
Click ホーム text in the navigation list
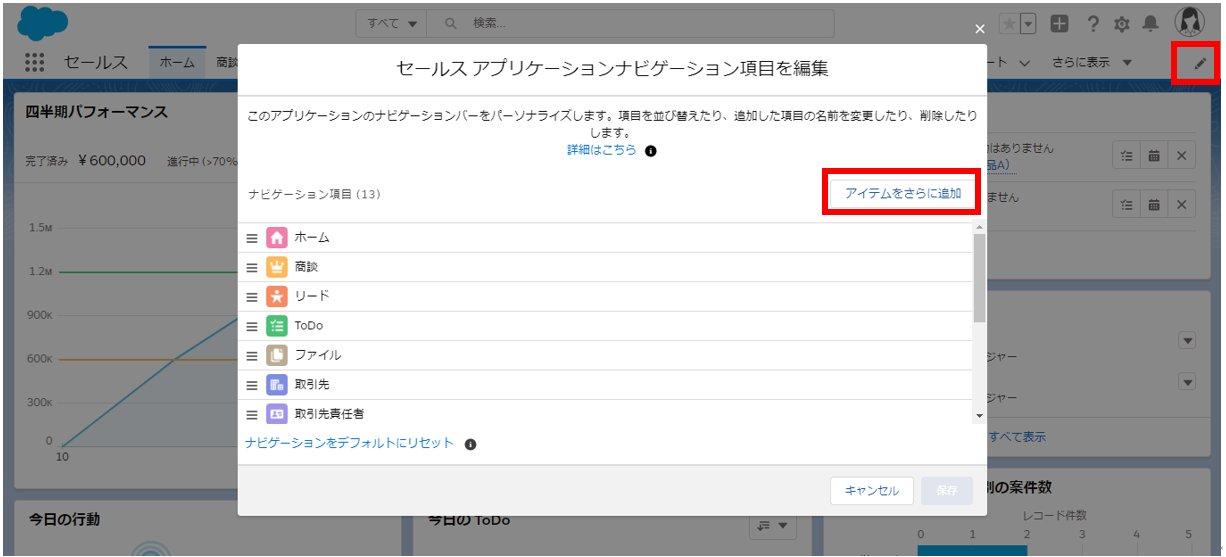pyautogui.click(x=312, y=238)
